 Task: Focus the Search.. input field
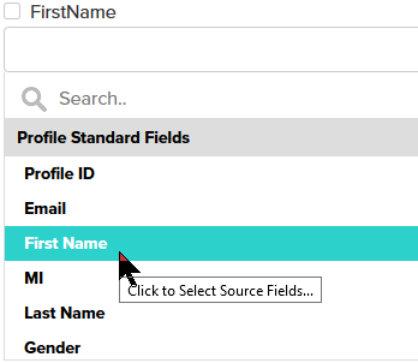(x=233, y=99)
